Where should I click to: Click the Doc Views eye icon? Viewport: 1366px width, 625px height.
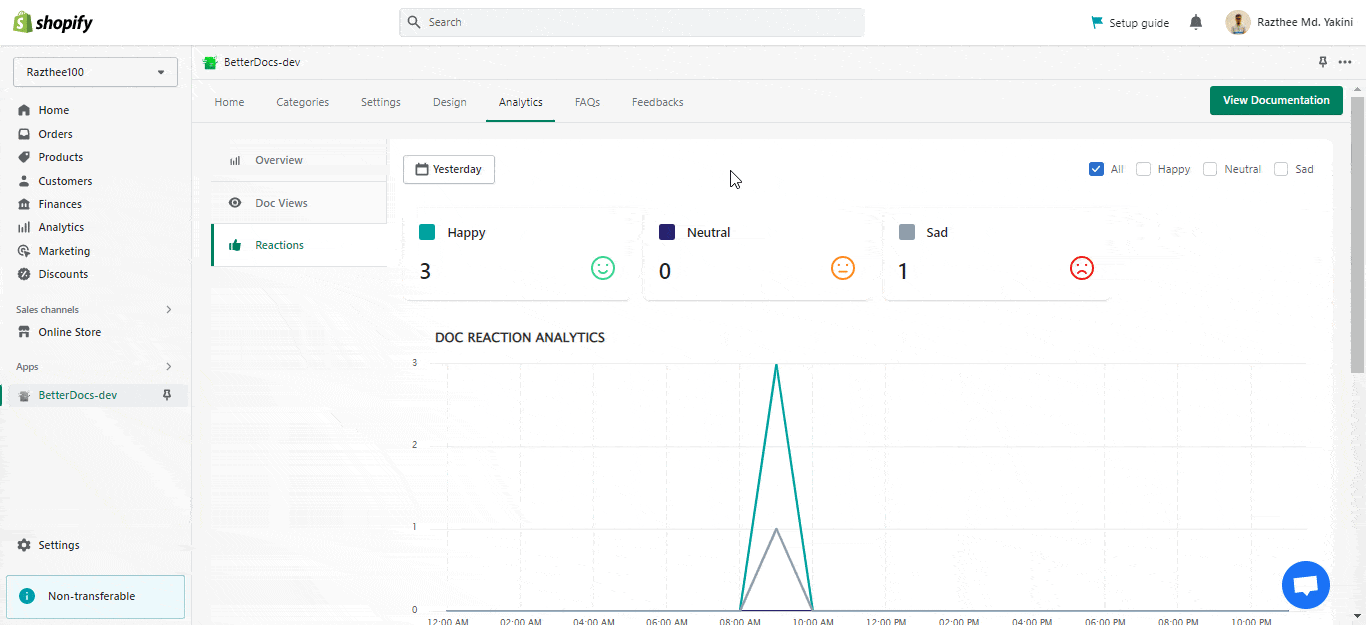(x=235, y=203)
